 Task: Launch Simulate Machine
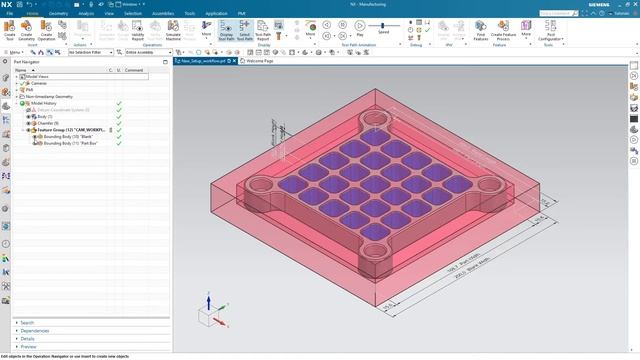[173, 30]
